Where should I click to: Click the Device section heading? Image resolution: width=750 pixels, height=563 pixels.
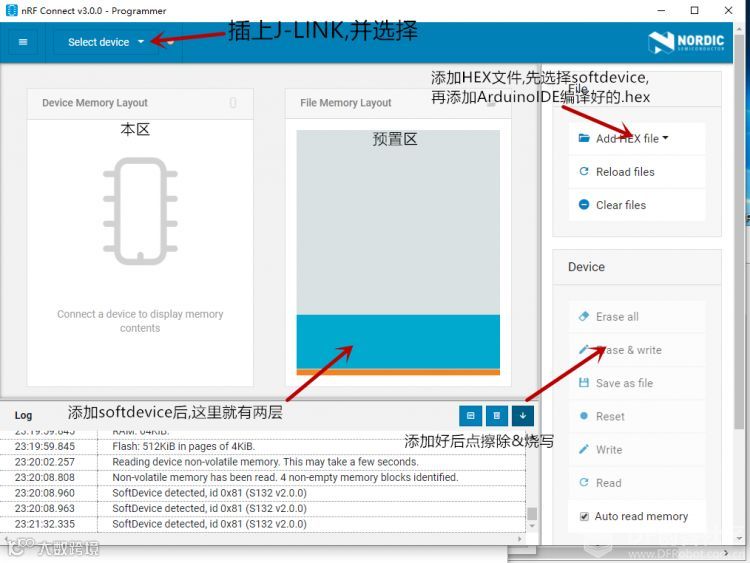point(586,267)
